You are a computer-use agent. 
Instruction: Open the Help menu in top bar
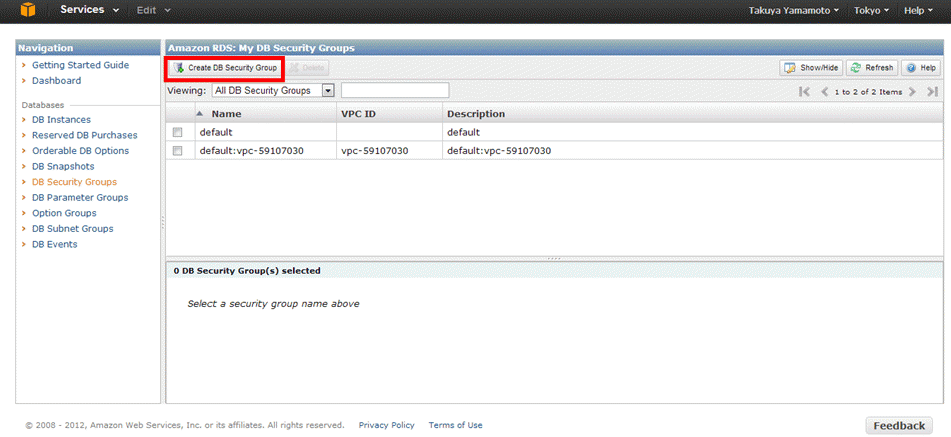point(918,11)
